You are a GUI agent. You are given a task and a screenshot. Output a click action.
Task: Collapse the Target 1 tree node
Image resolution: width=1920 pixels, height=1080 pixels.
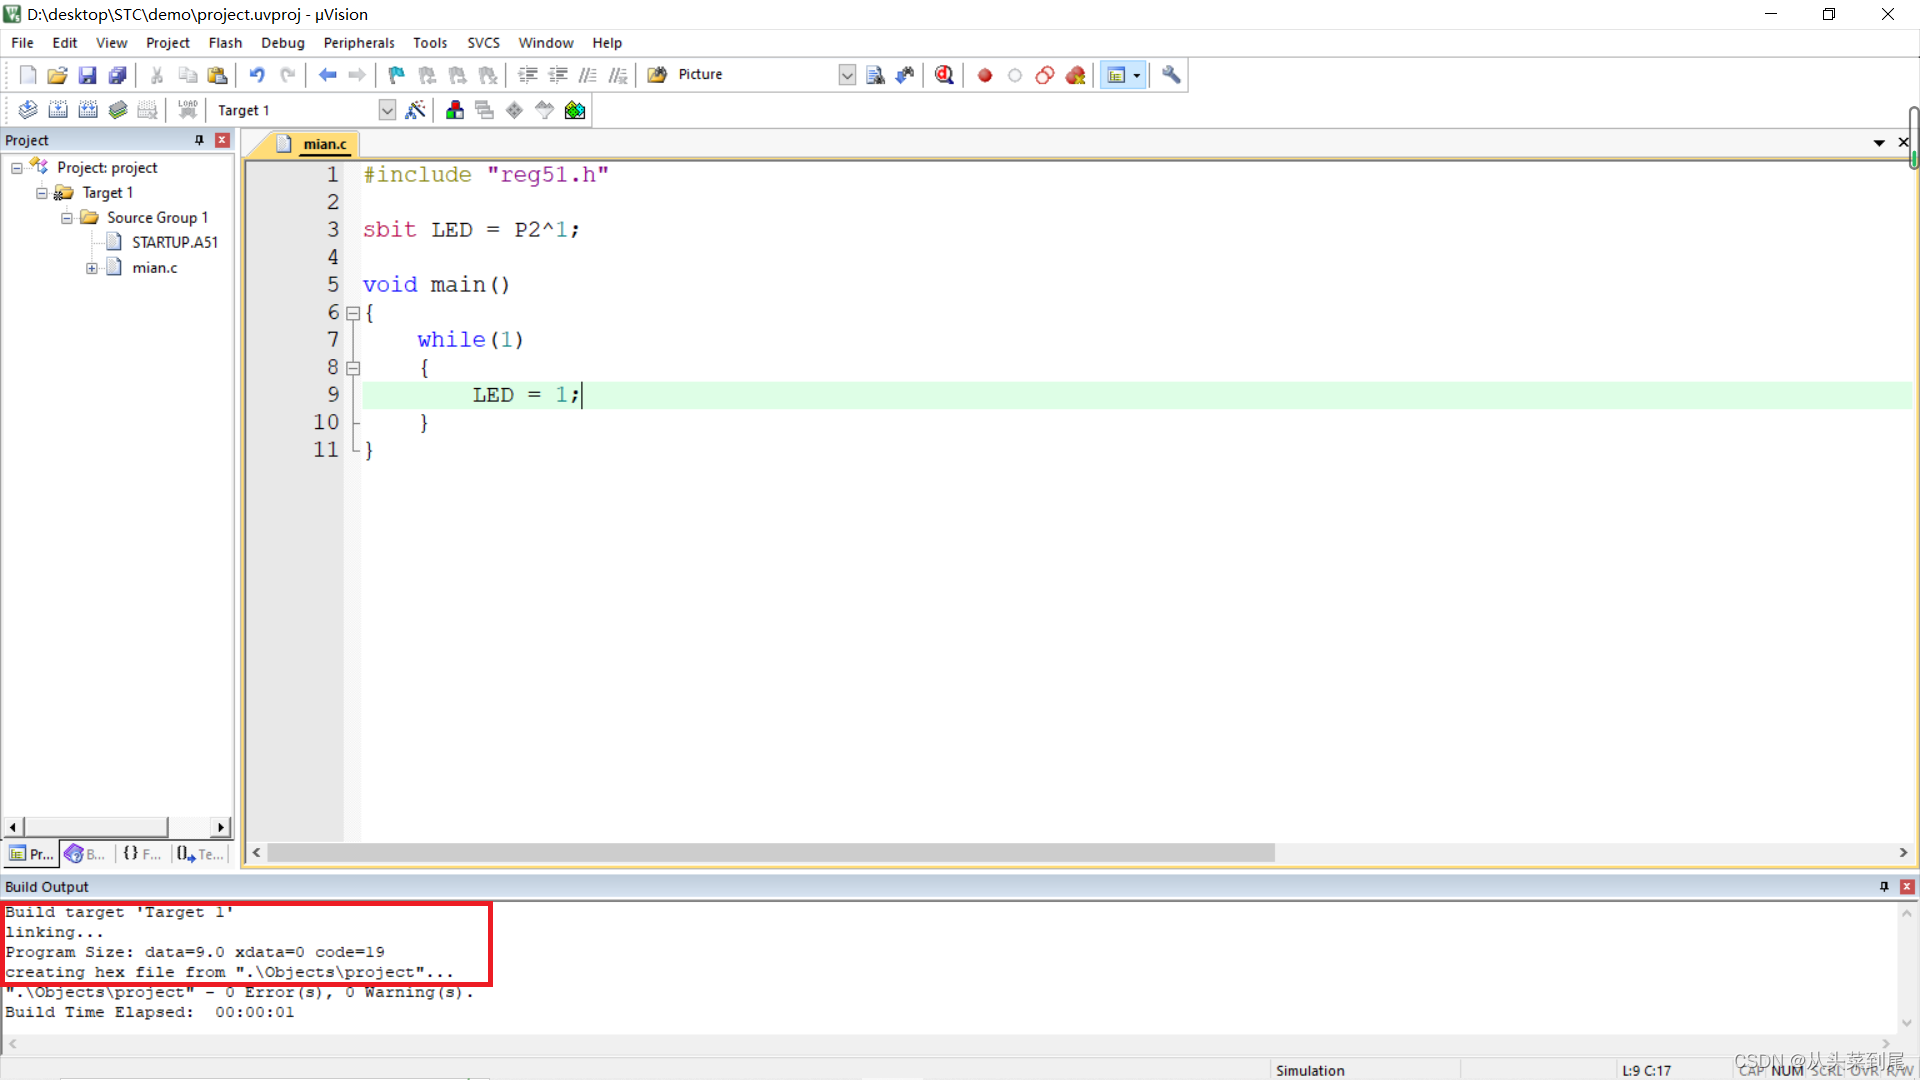(42, 193)
